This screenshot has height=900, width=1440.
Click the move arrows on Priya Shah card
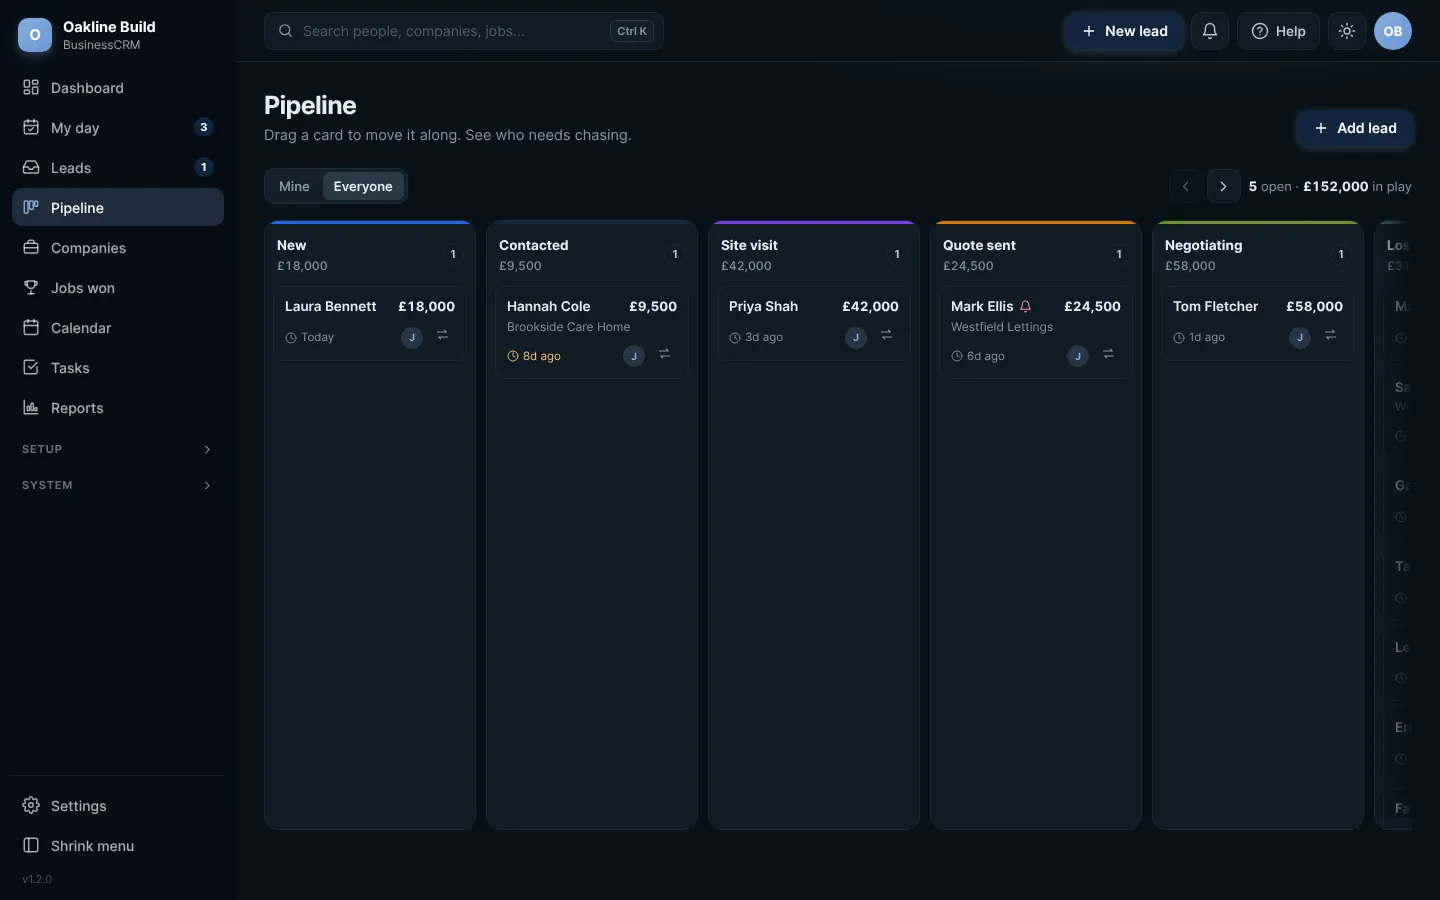pos(887,336)
